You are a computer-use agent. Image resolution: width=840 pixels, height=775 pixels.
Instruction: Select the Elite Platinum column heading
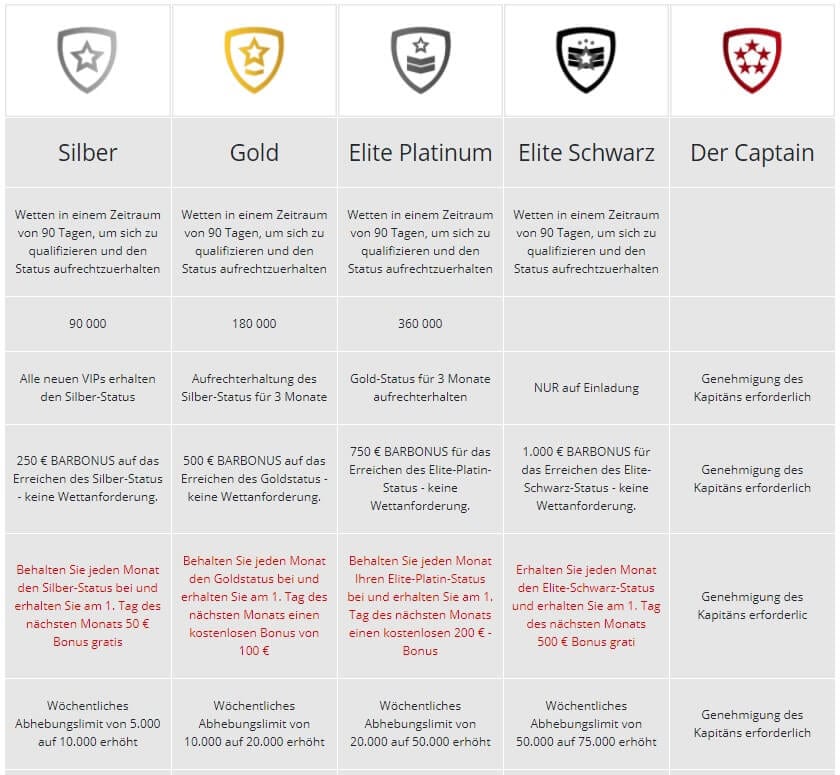pos(420,153)
